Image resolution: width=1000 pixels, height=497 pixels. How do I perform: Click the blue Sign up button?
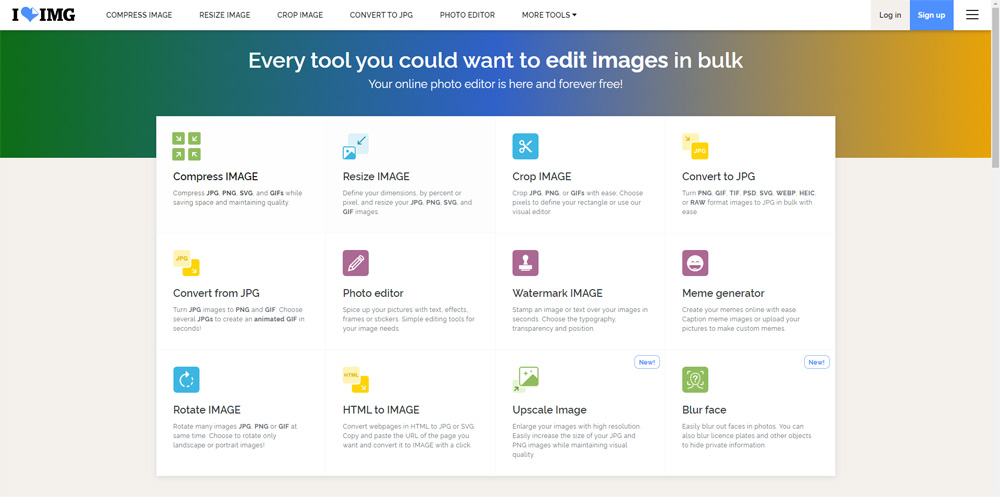(931, 15)
